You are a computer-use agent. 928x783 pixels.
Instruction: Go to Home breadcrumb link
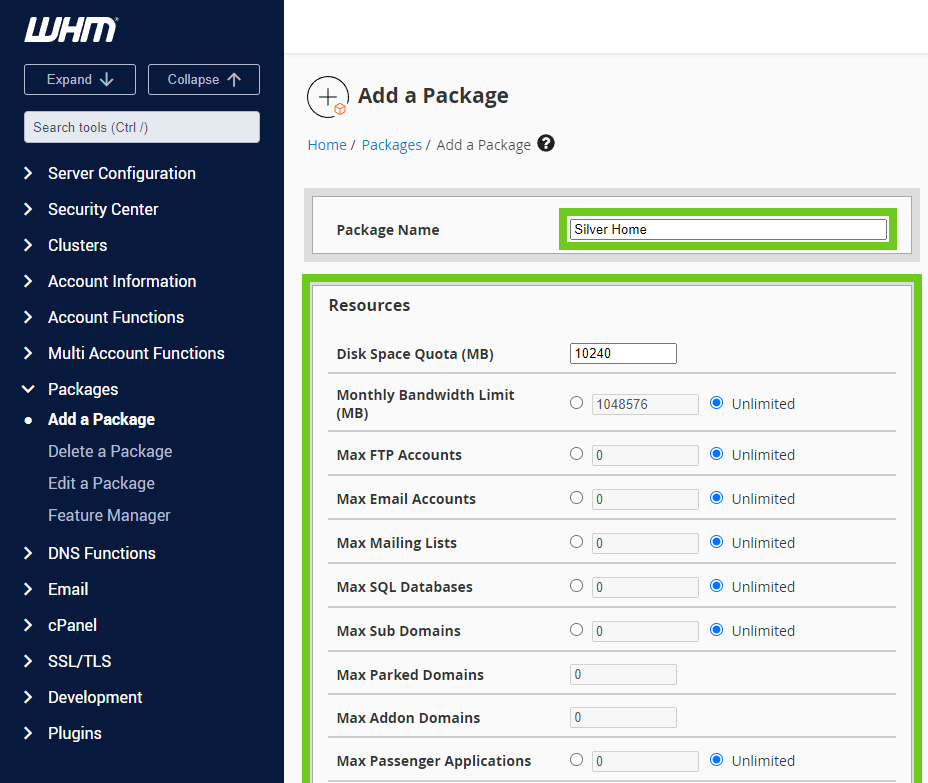coord(327,145)
